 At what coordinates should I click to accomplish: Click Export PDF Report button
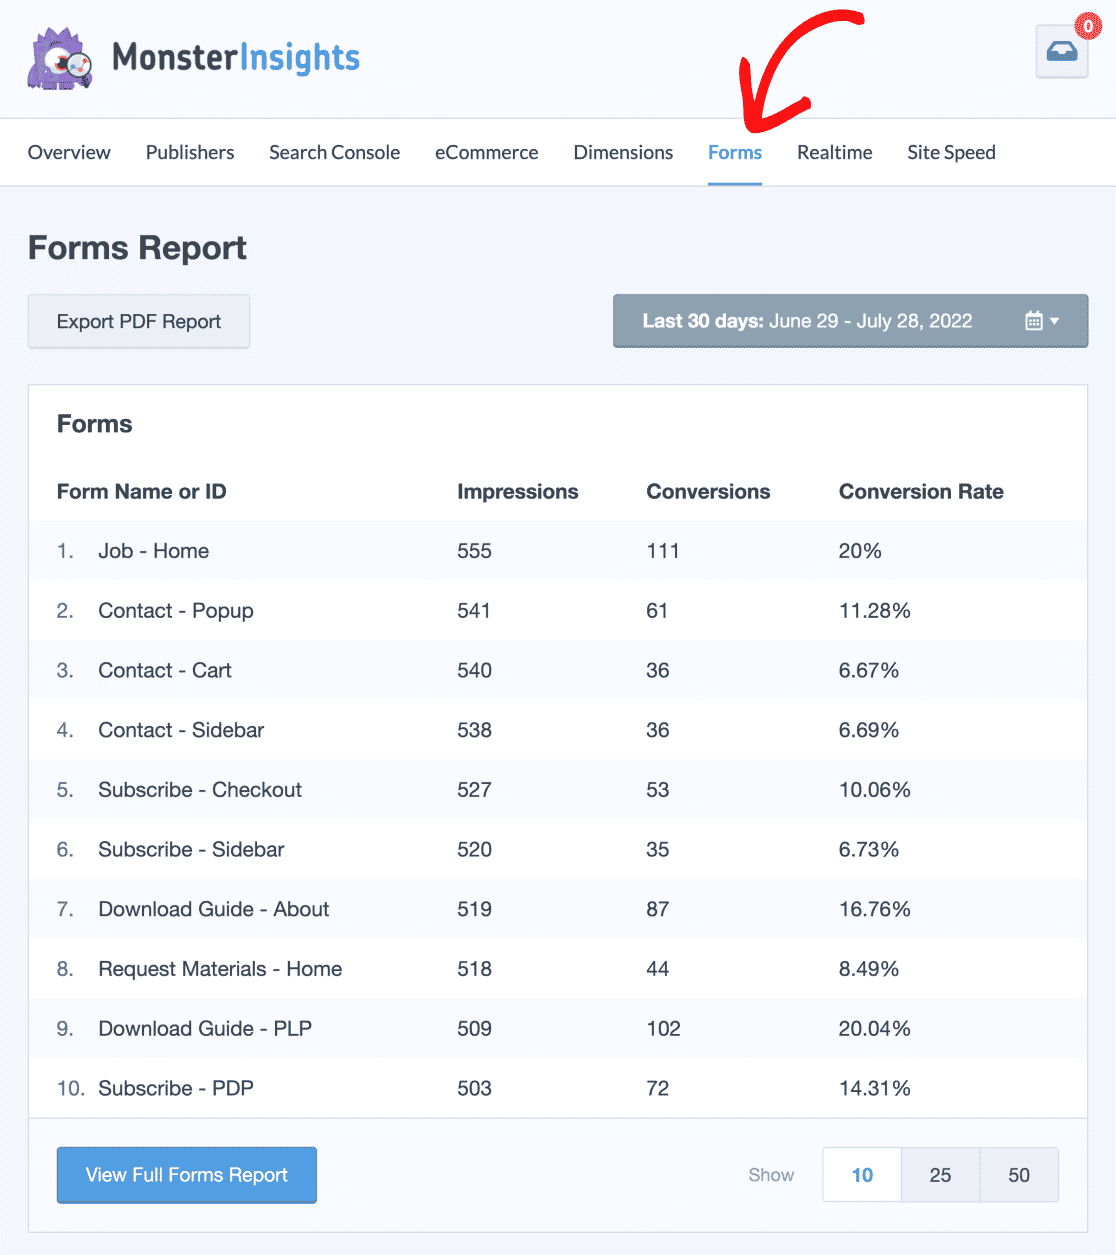[139, 321]
